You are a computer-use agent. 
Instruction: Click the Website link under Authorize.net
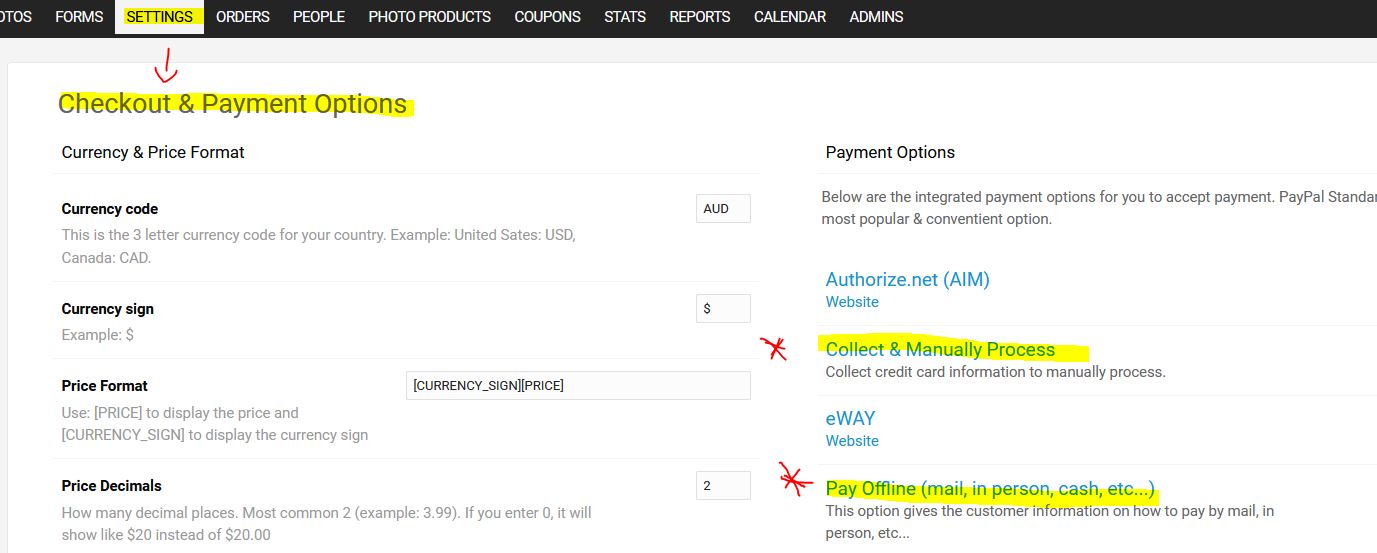pyautogui.click(x=852, y=302)
